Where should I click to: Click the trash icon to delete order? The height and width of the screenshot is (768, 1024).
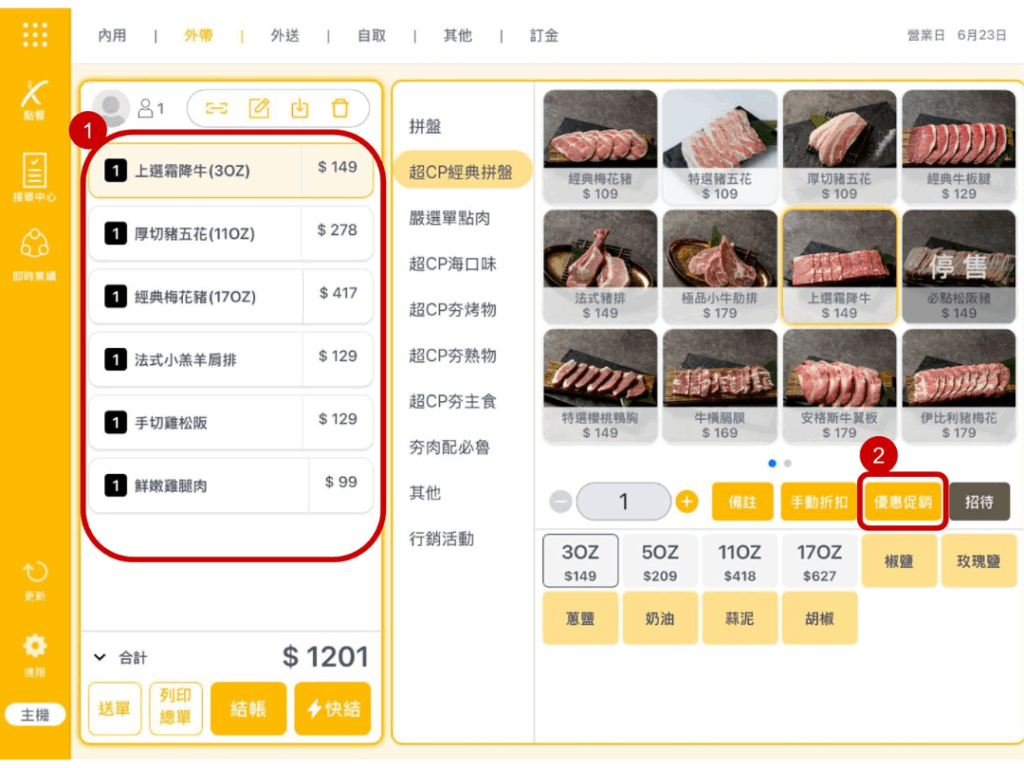point(340,108)
